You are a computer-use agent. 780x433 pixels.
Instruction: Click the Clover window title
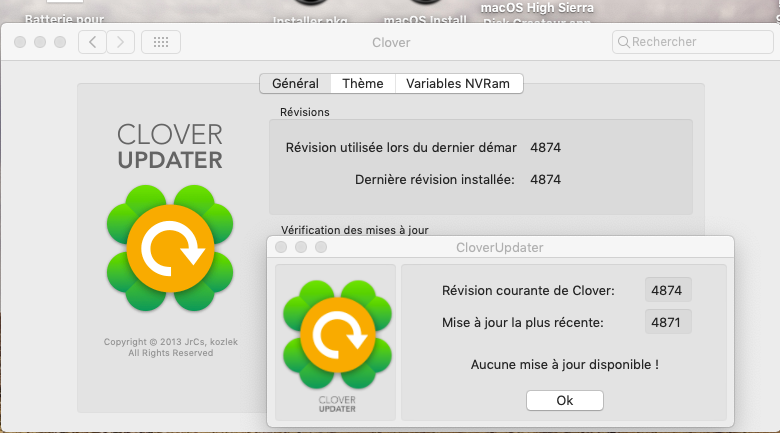click(x=391, y=43)
